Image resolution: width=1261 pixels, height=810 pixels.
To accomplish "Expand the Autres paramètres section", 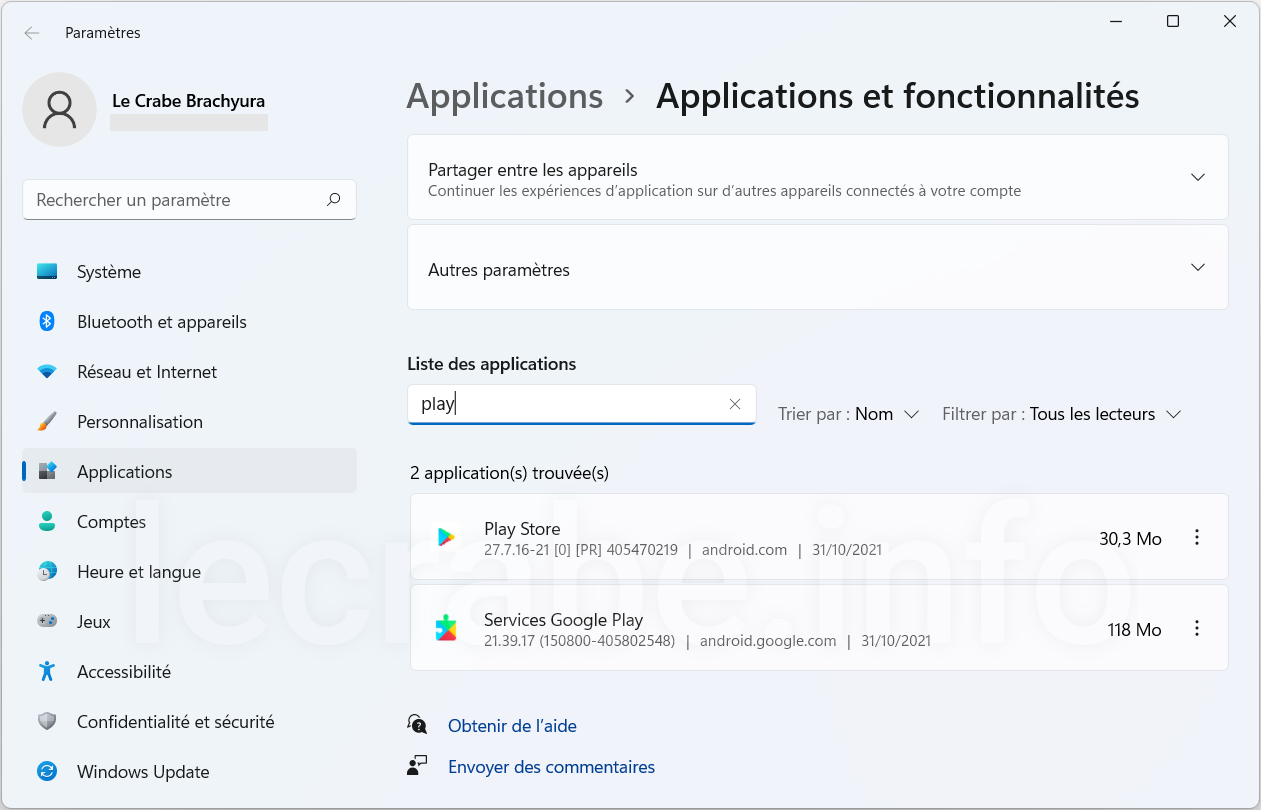I will pyautogui.click(x=1198, y=267).
